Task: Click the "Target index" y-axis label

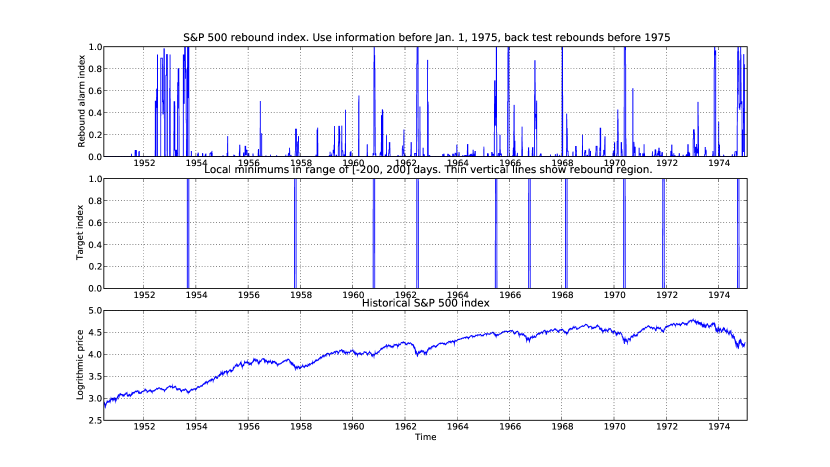Action: pyautogui.click(x=80, y=232)
